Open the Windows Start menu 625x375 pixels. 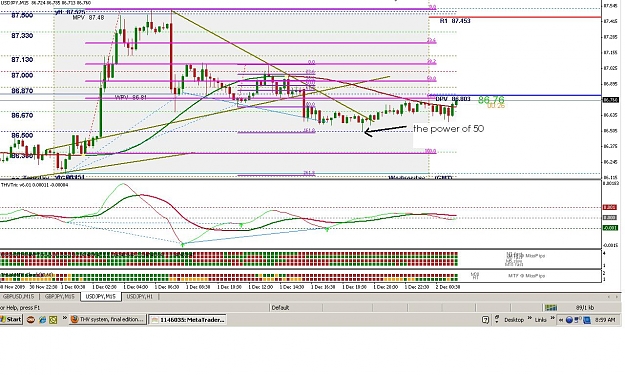click(x=11, y=320)
